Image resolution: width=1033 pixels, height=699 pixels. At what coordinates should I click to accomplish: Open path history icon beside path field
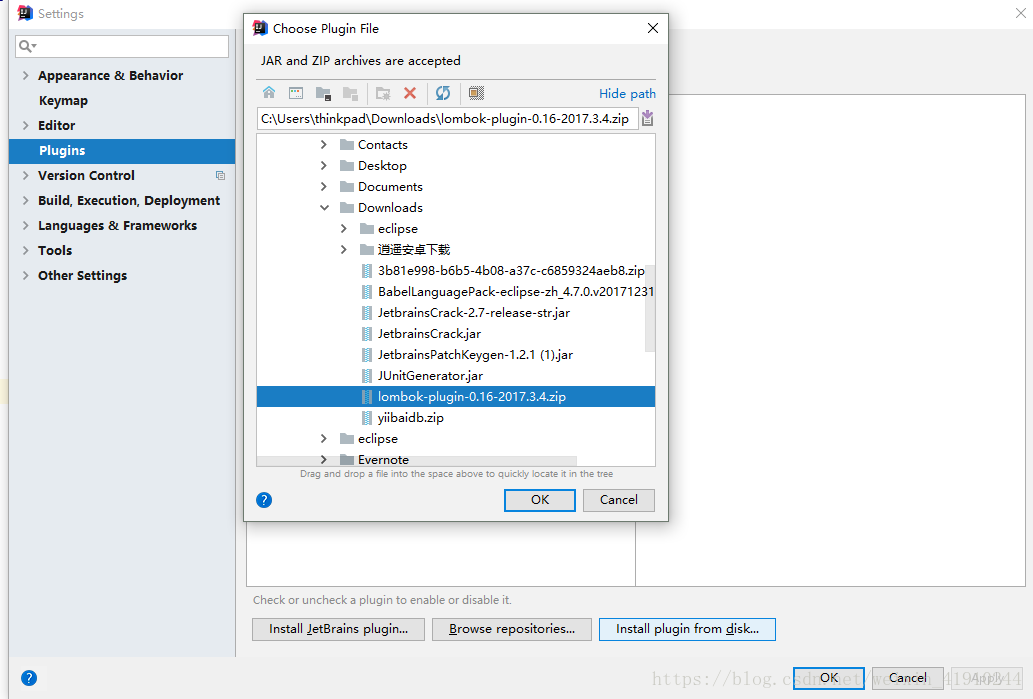click(648, 118)
